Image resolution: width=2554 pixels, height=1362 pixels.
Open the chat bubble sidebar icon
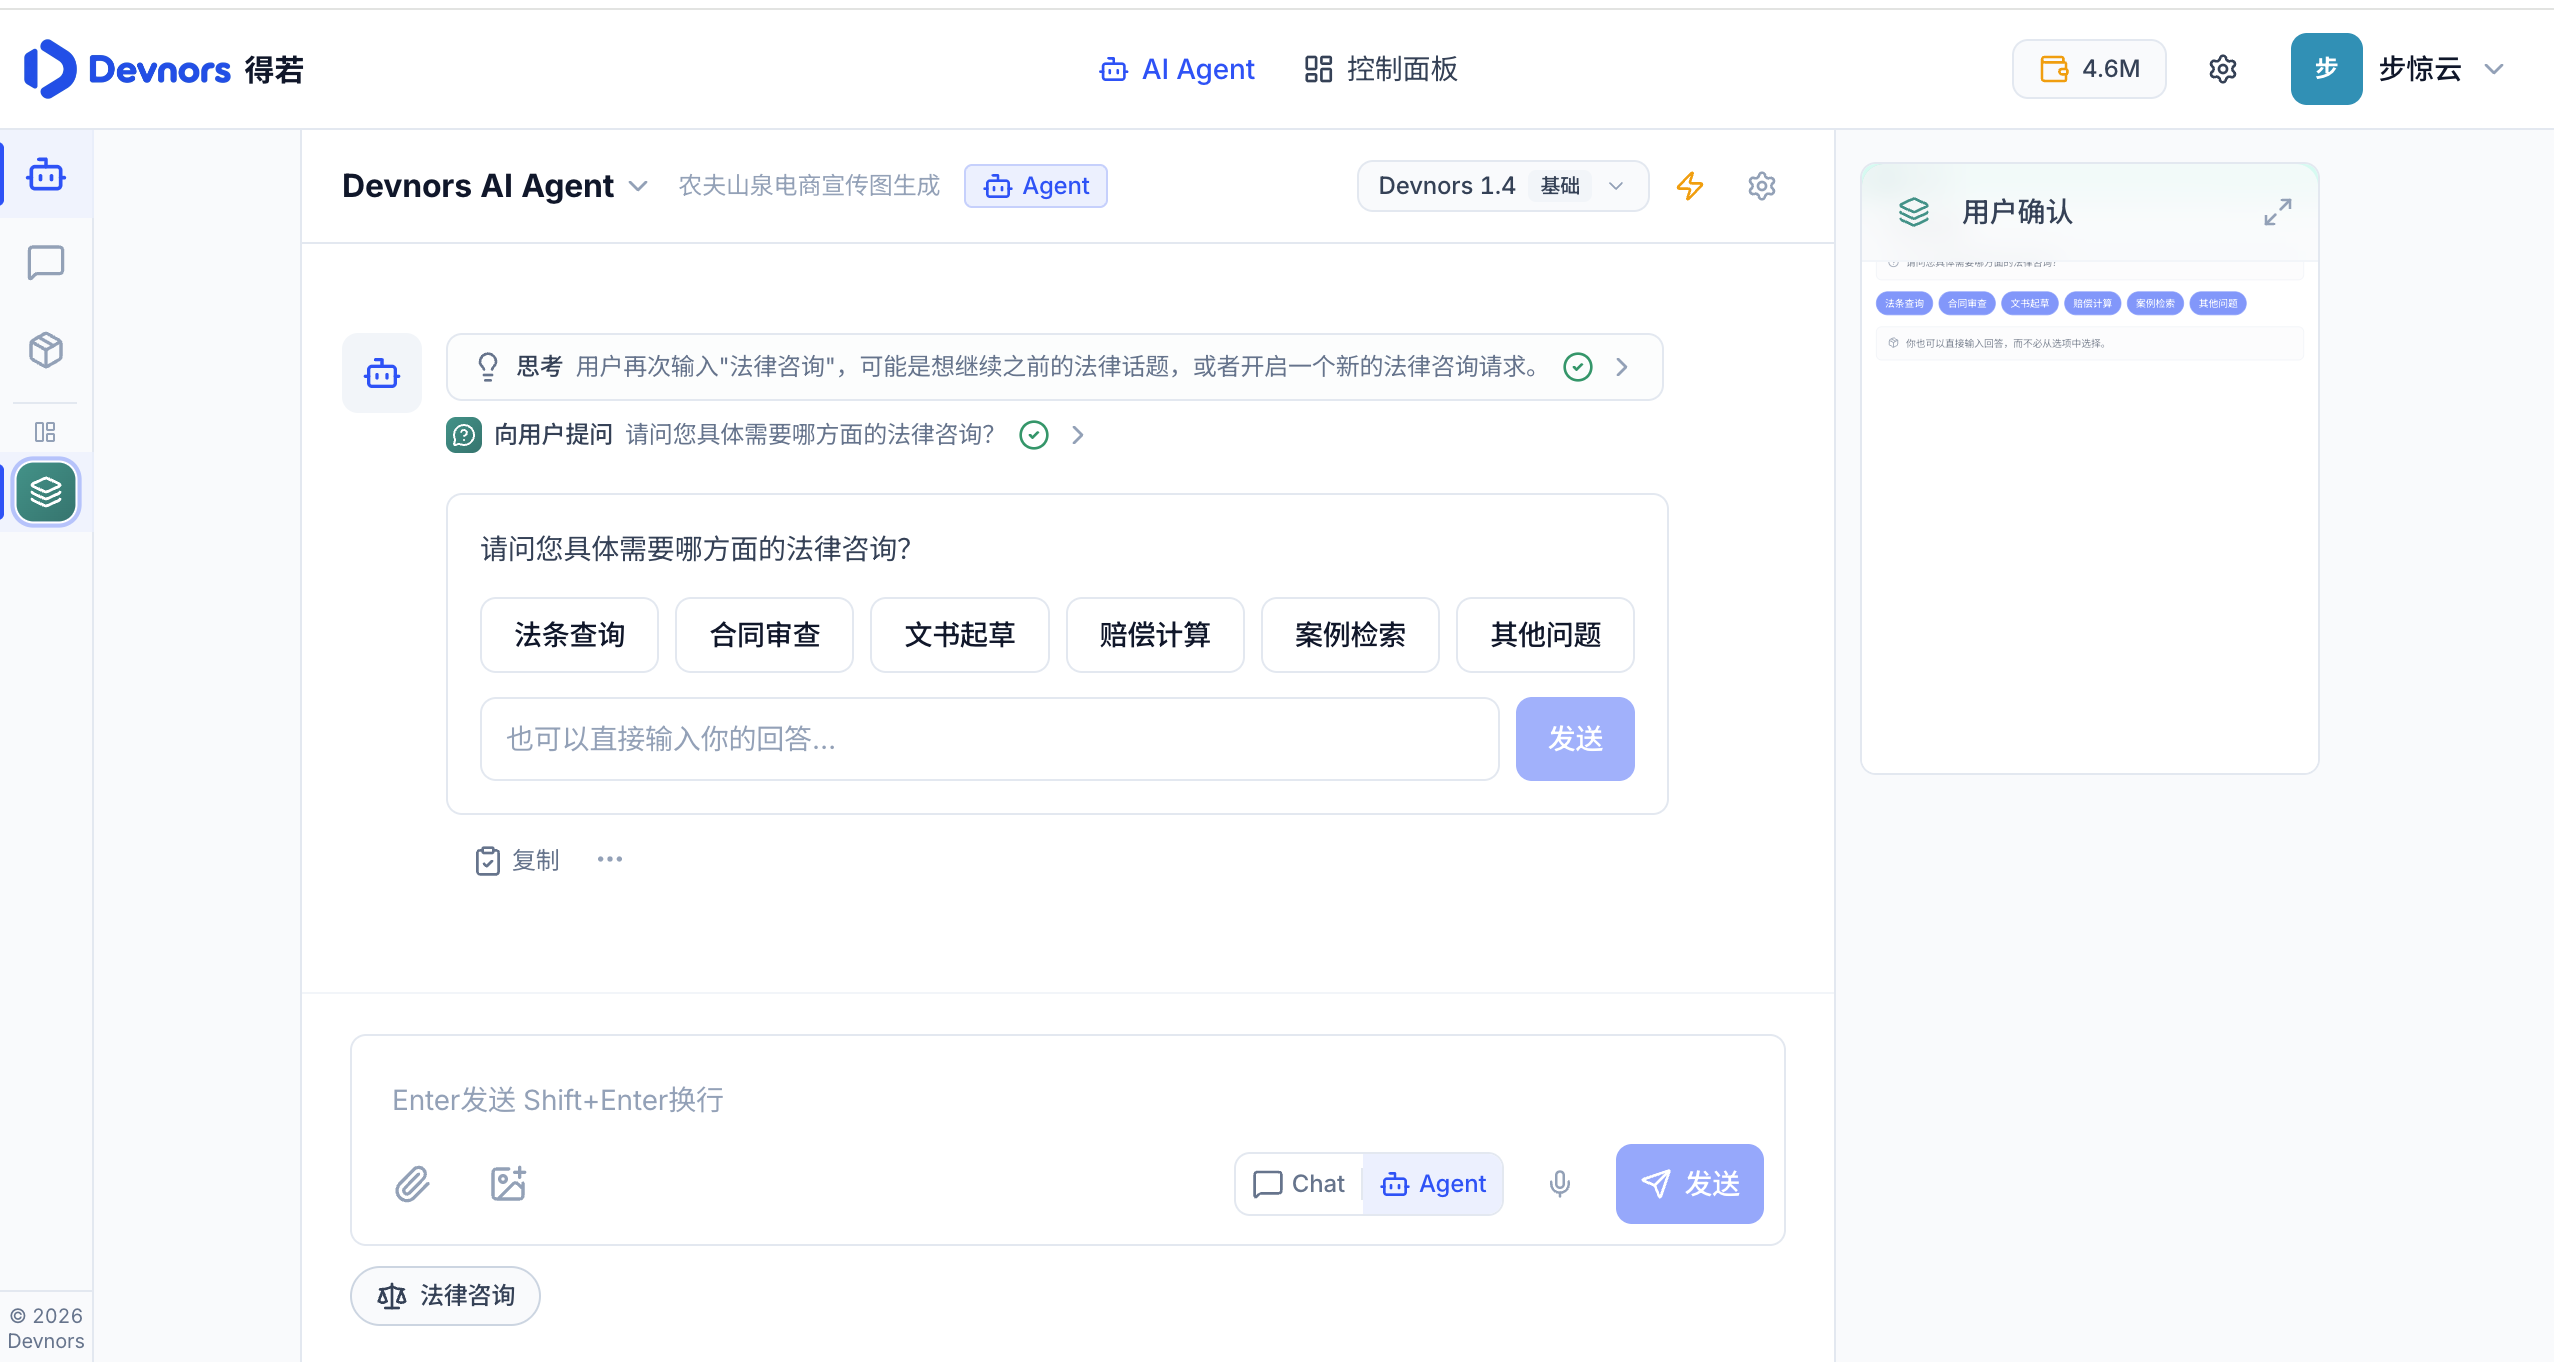pos(46,263)
